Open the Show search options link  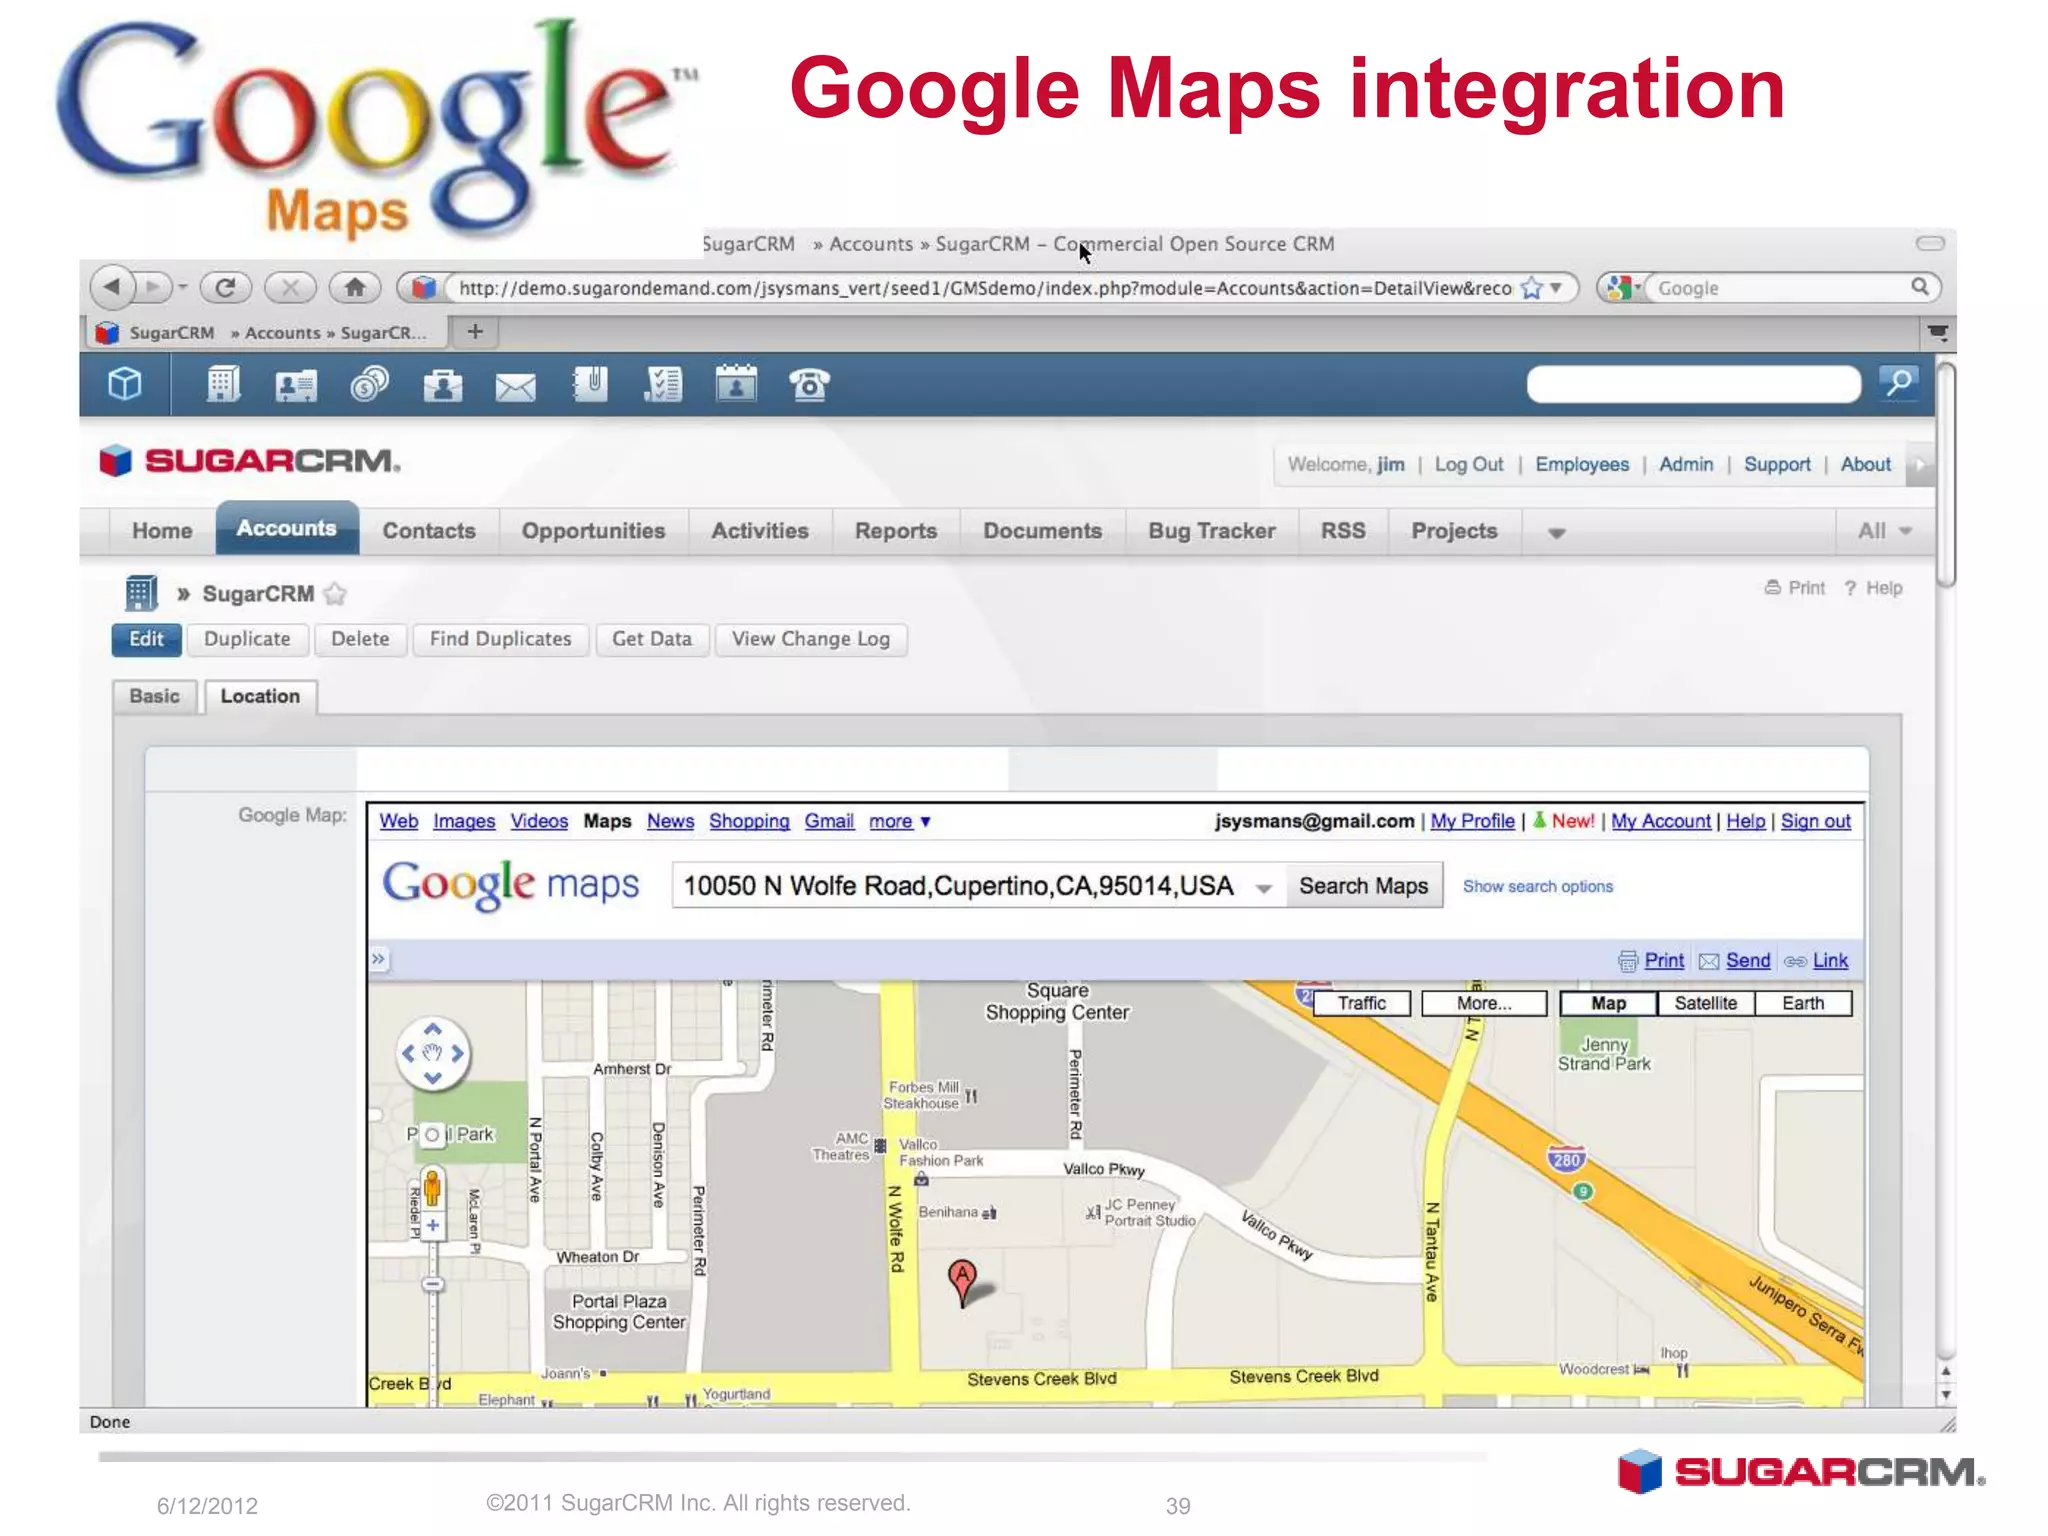click(x=1538, y=886)
